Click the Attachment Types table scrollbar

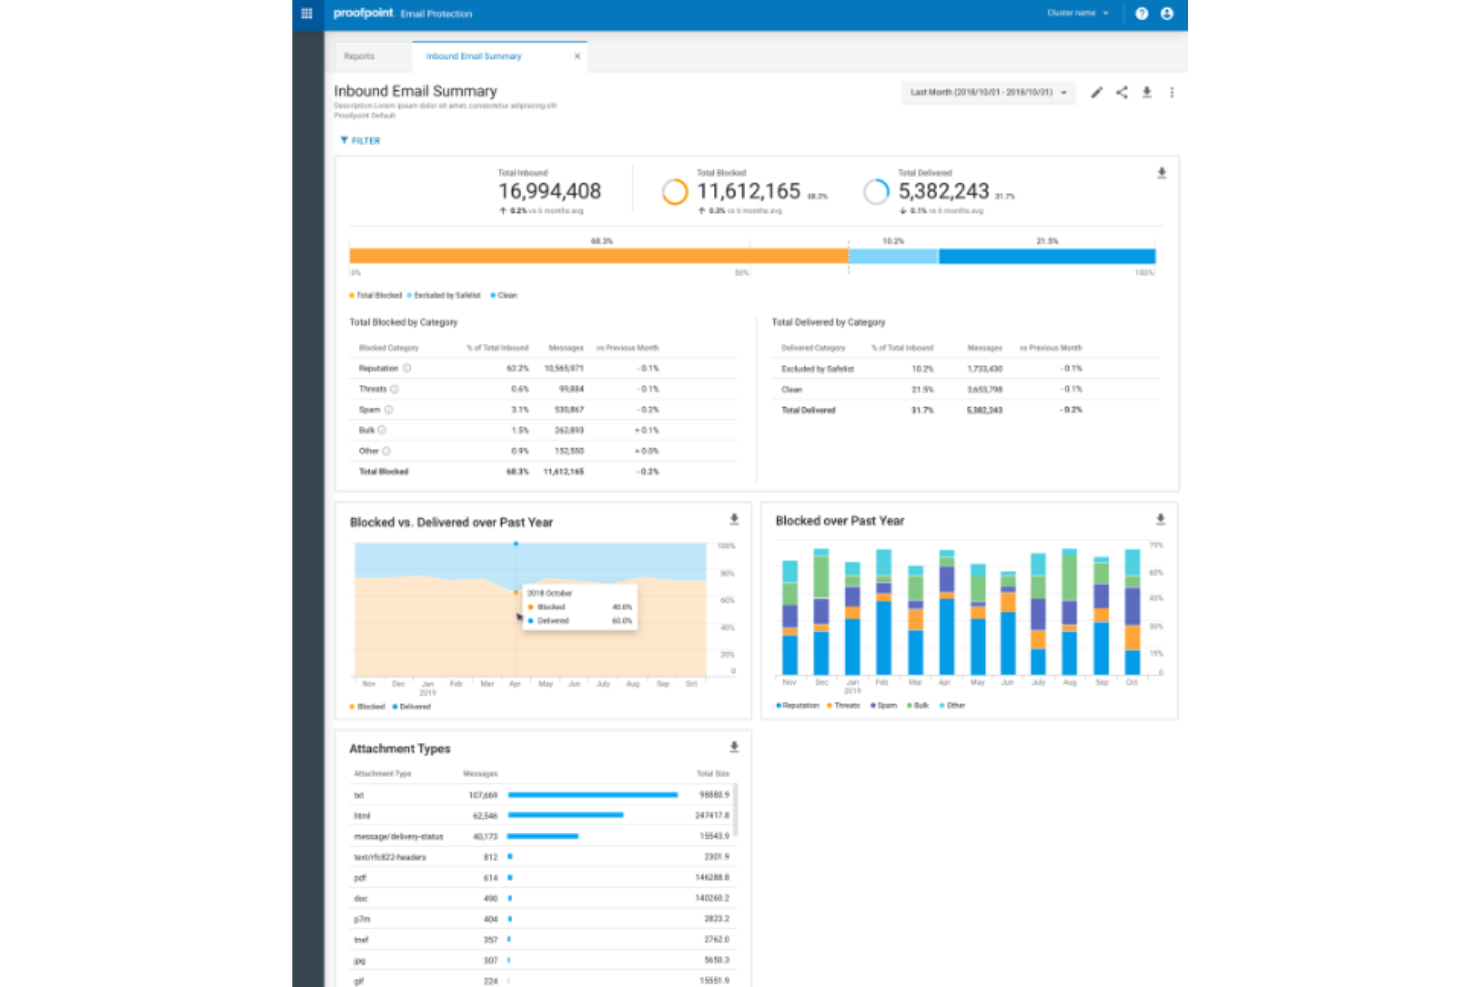(736, 810)
